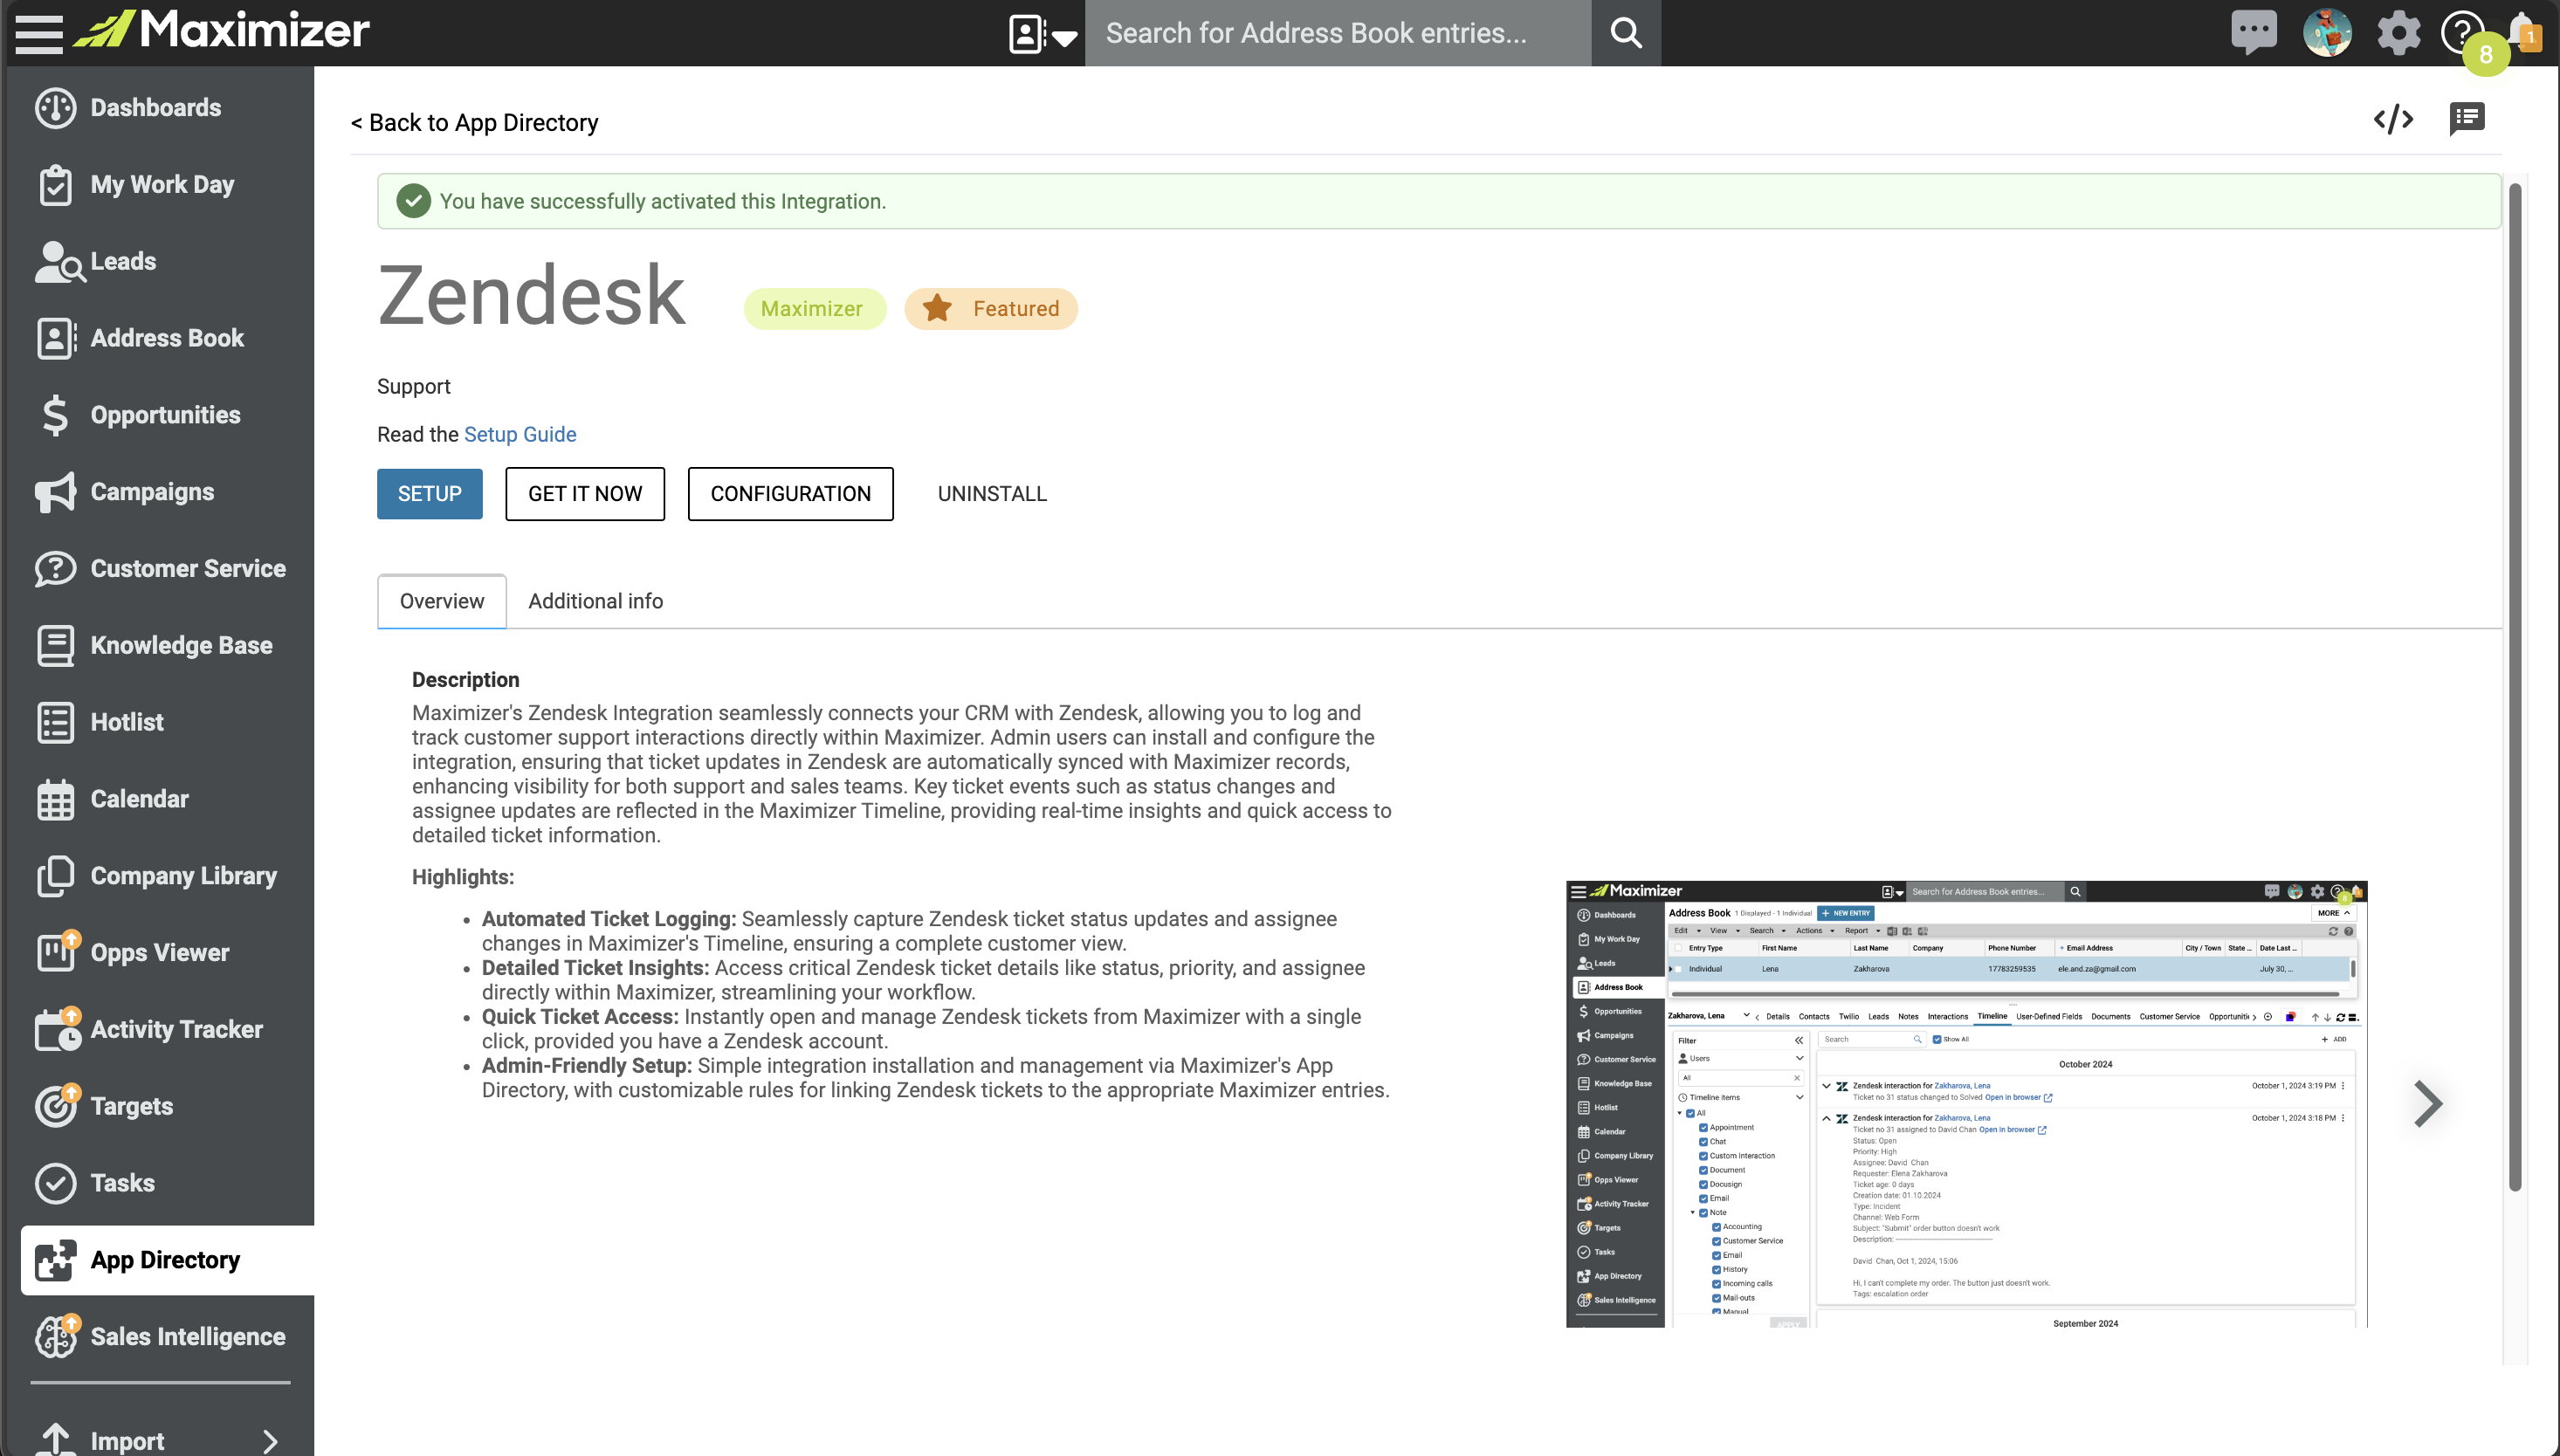Expand the search-type dropdown arrow

[1064, 38]
